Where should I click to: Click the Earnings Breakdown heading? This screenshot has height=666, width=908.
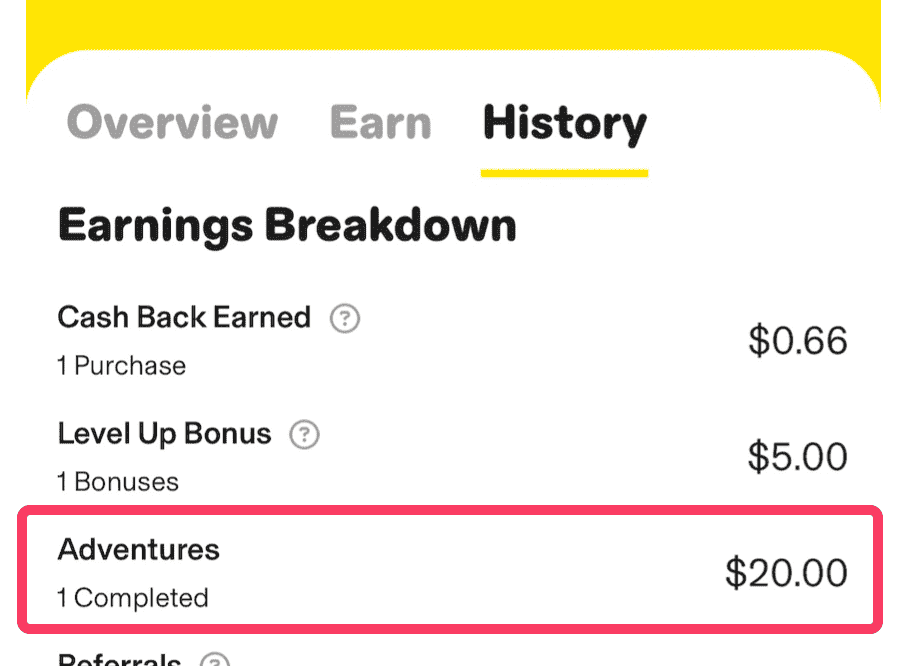287,225
